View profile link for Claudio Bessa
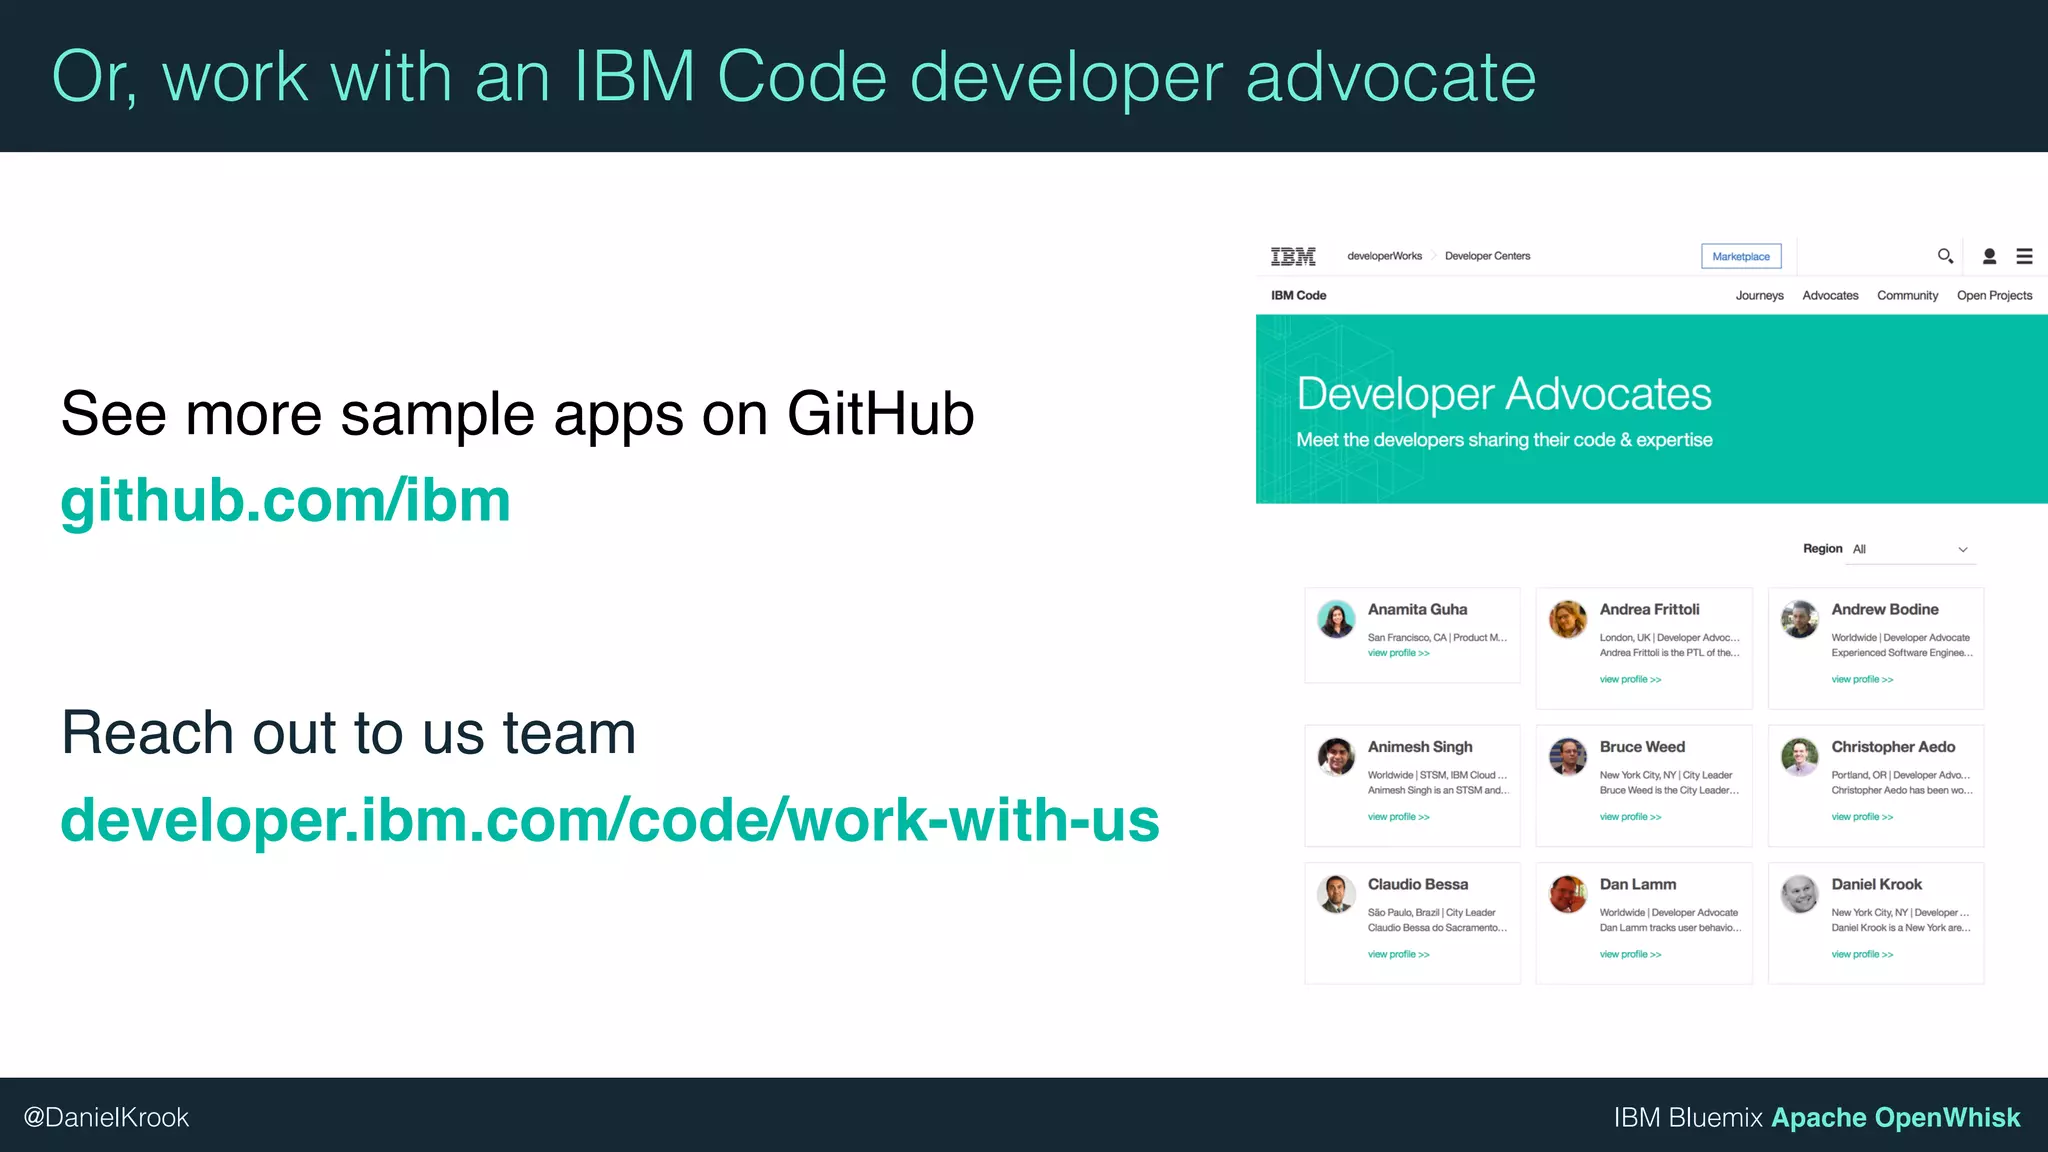The image size is (2048, 1152). click(1398, 954)
